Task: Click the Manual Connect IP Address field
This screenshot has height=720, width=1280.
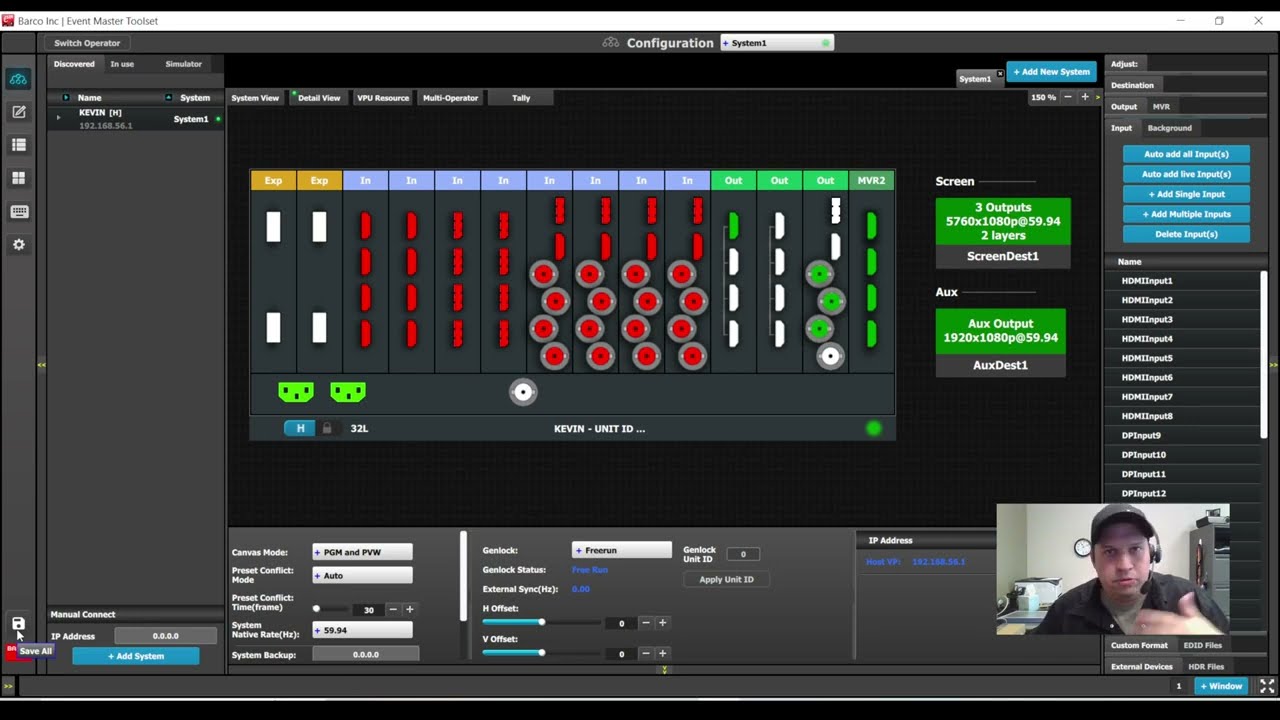Action: coord(165,636)
